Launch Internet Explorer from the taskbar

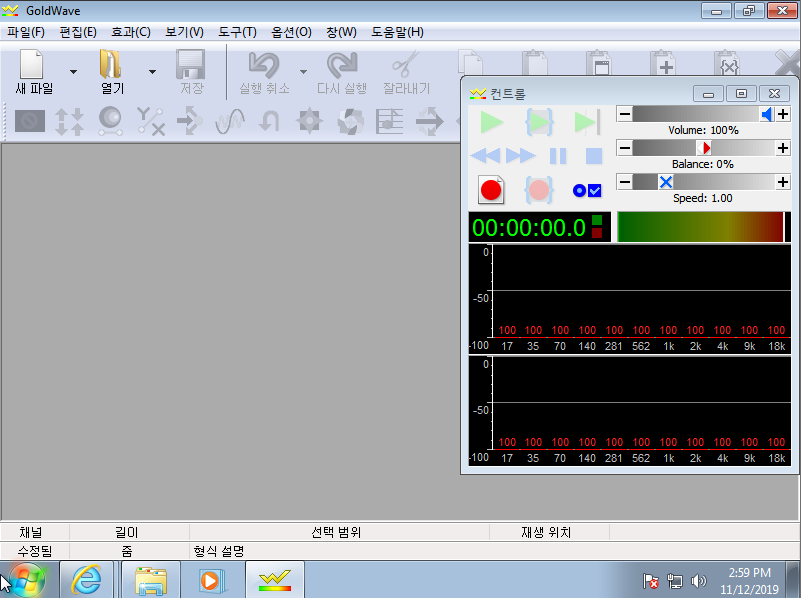[x=86, y=580]
